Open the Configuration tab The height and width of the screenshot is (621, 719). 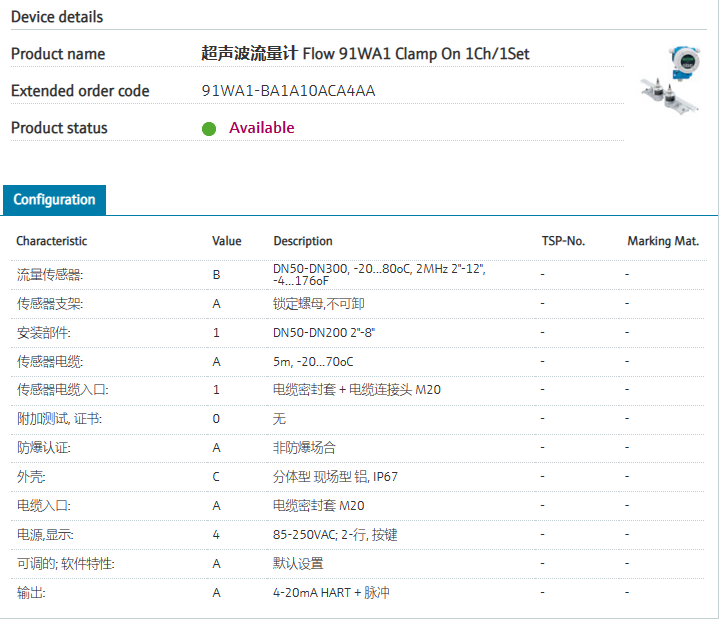(x=54, y=199)
